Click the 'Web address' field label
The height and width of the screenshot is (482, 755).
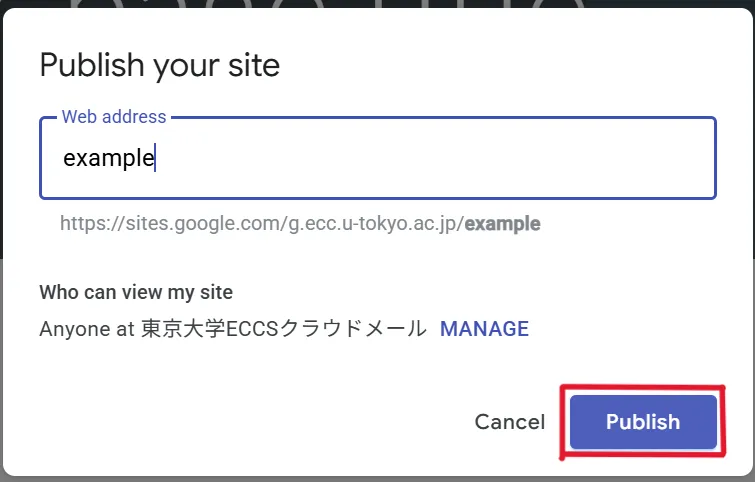coord(114,117)
